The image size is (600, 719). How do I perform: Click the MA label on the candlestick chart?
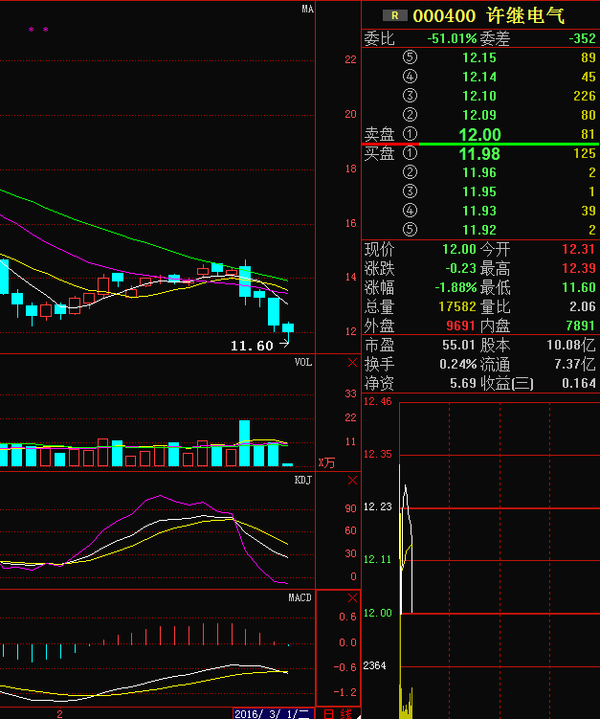coord(308,9)
